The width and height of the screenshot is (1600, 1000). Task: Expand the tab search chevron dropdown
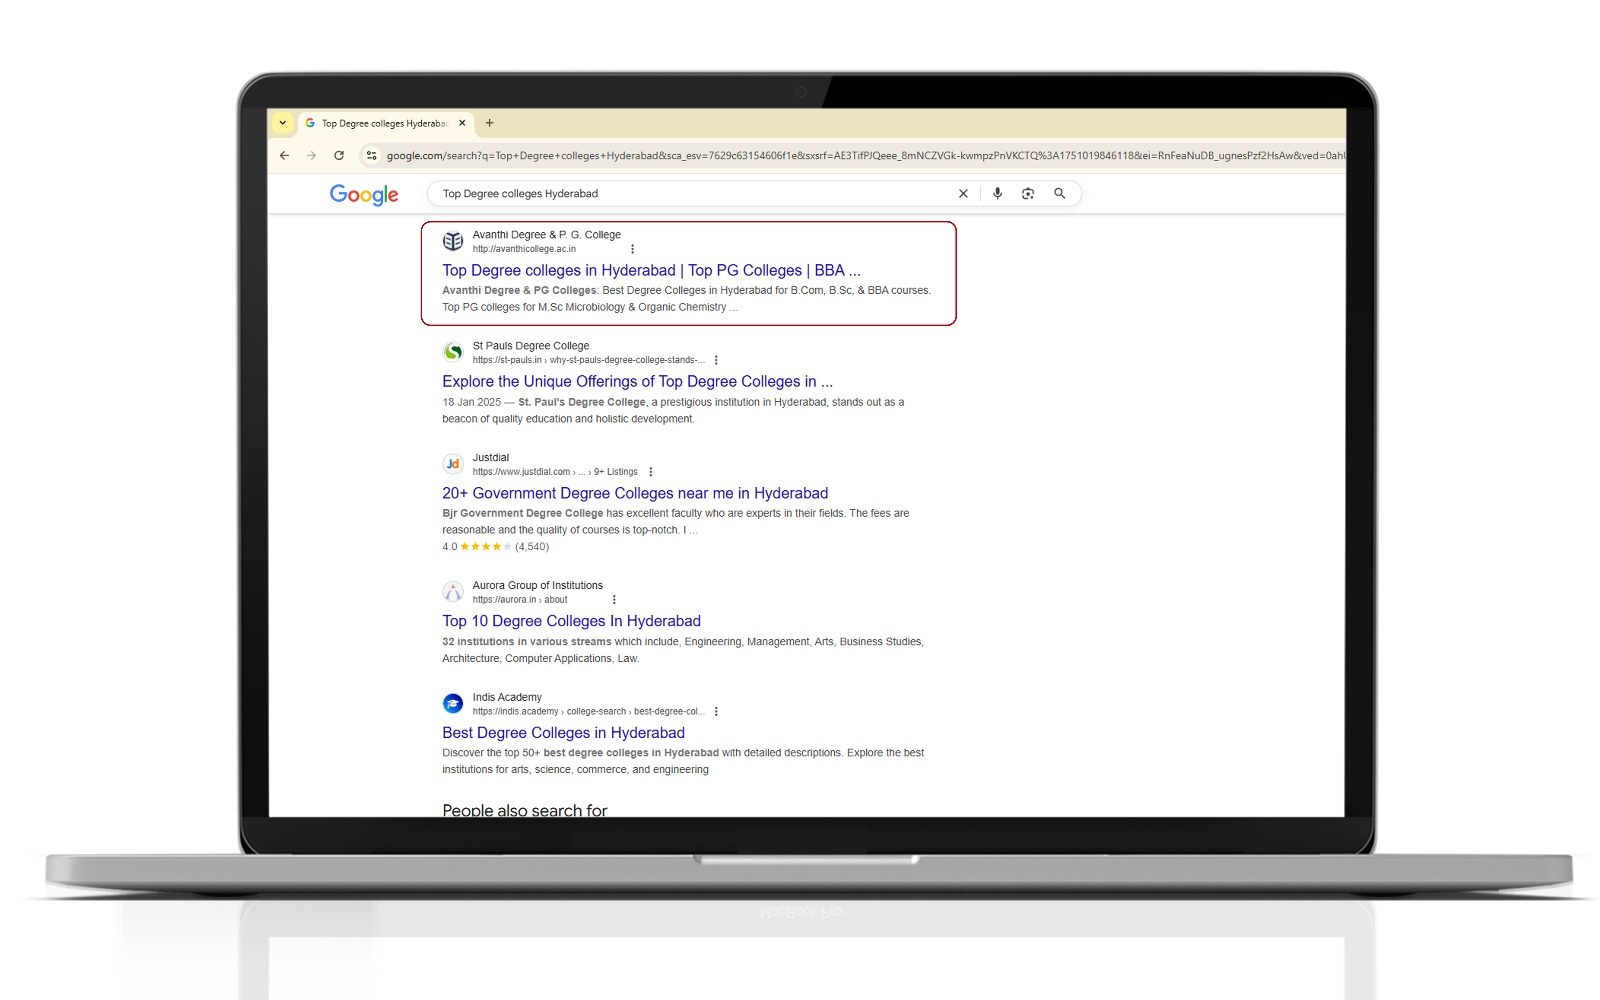[283, 123]
